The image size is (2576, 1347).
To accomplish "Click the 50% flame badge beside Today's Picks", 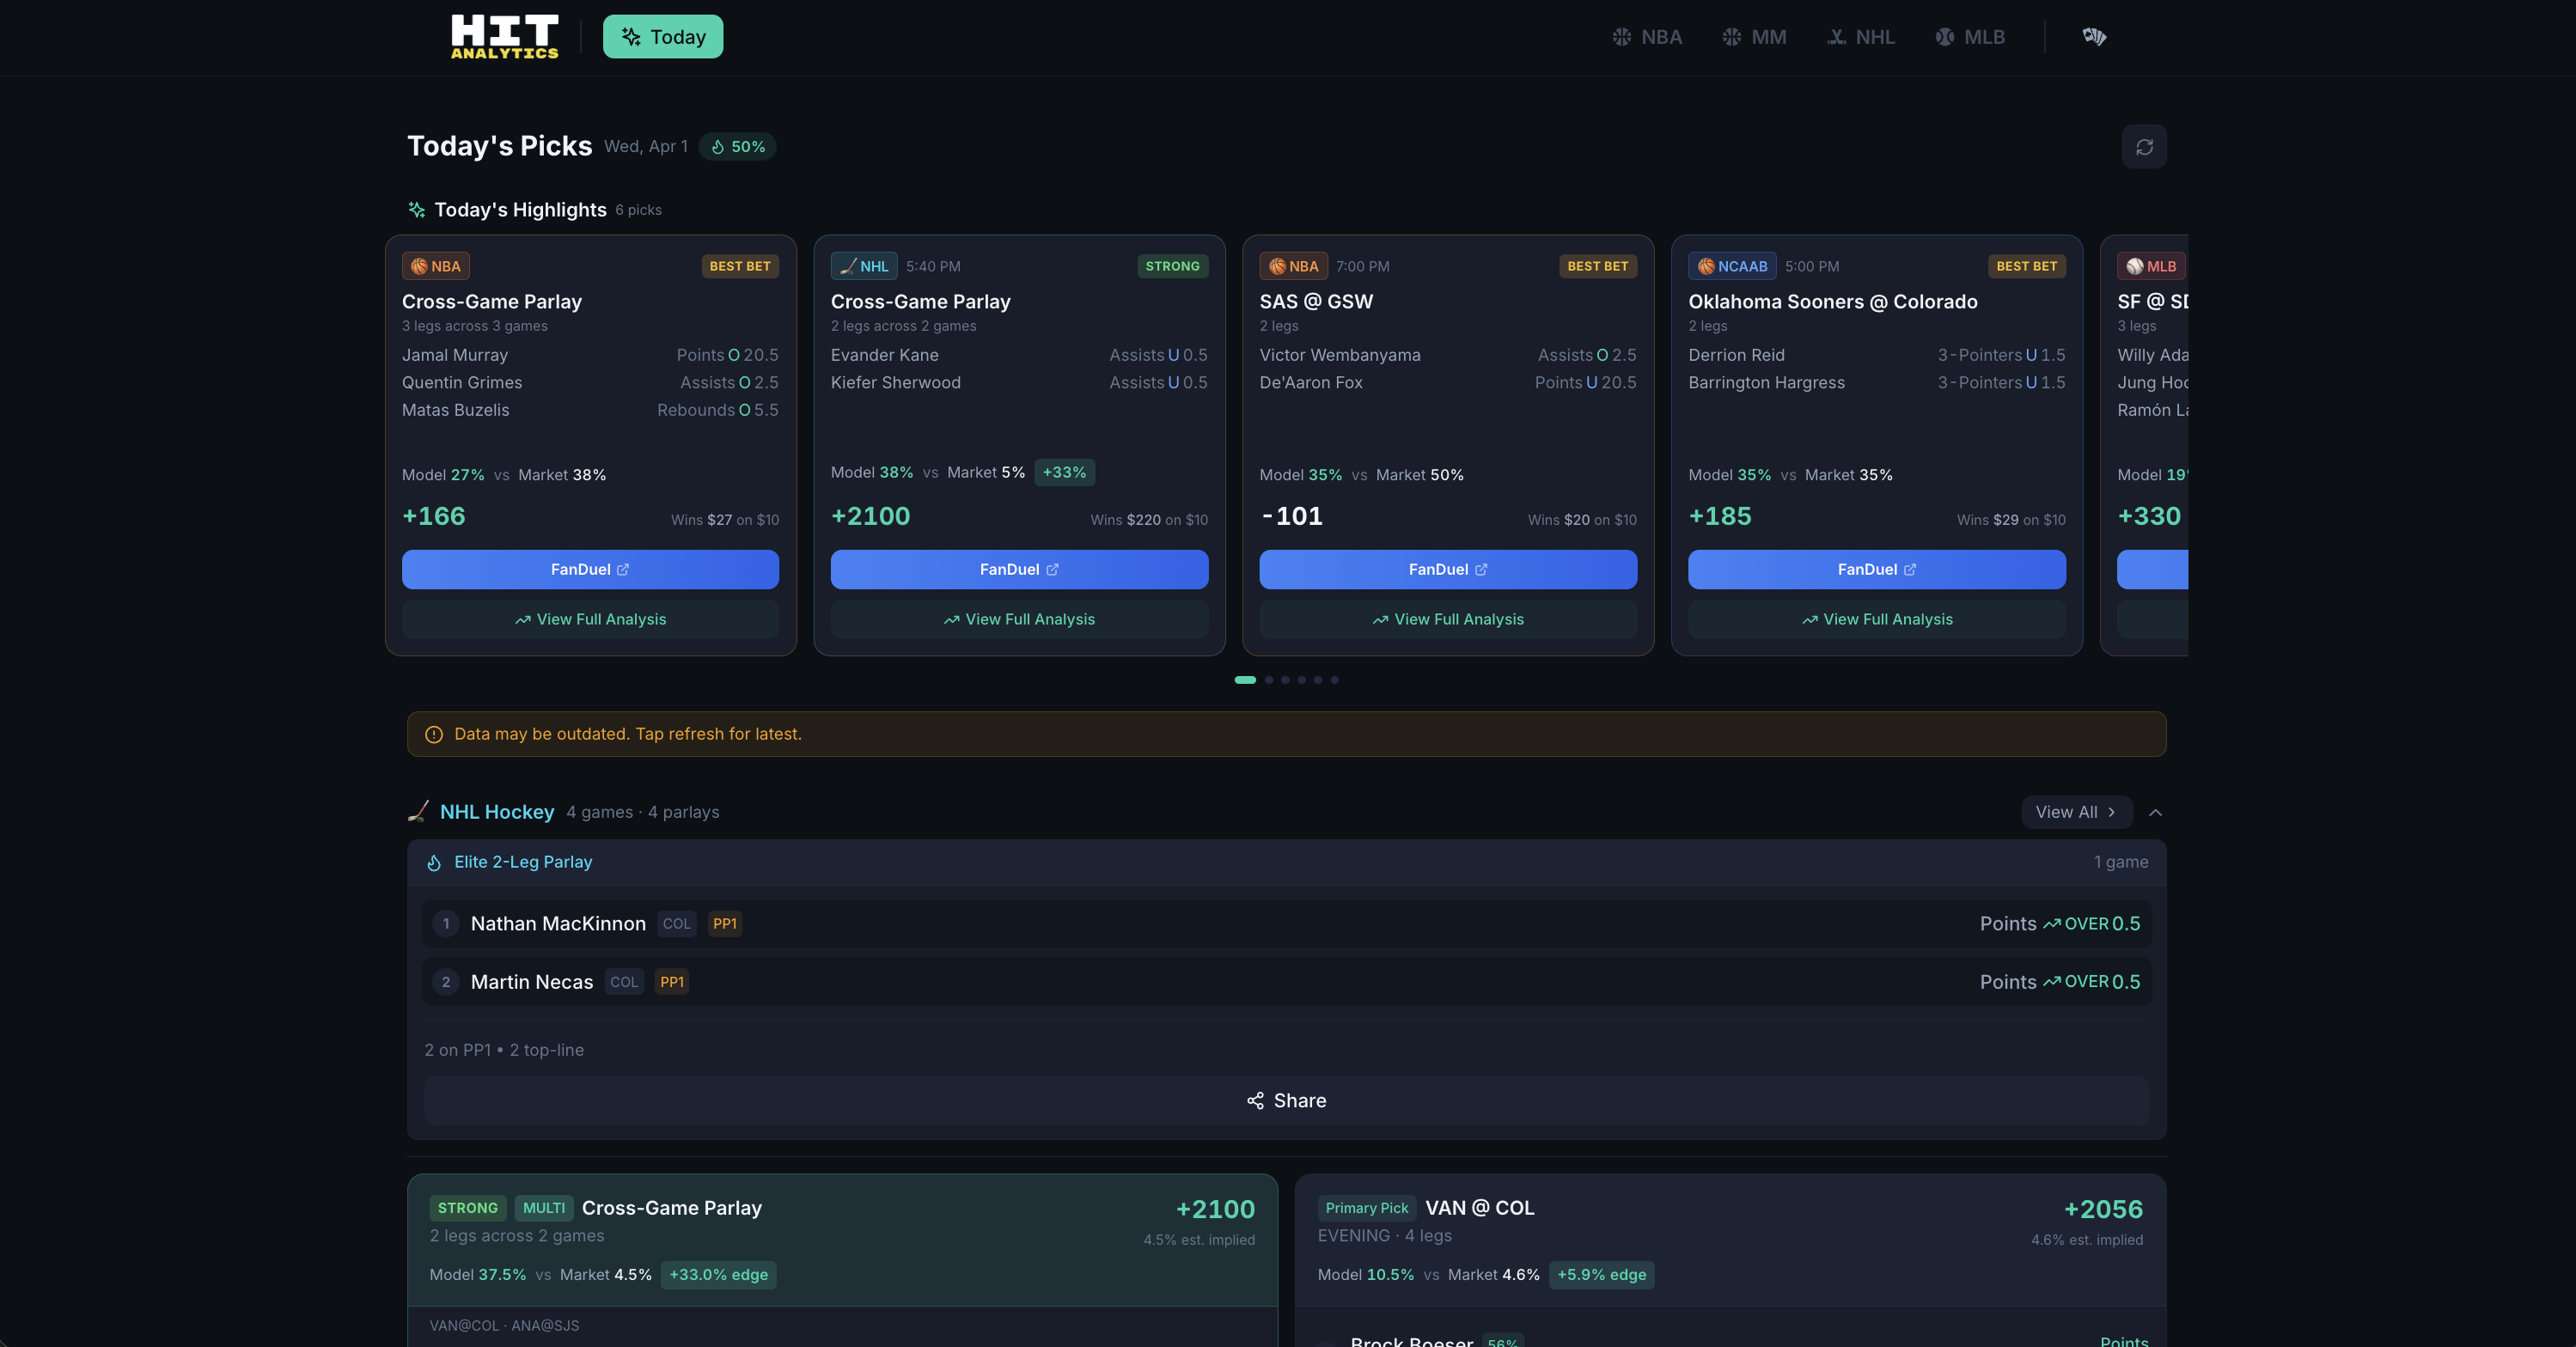I will [x=737, y=146].
